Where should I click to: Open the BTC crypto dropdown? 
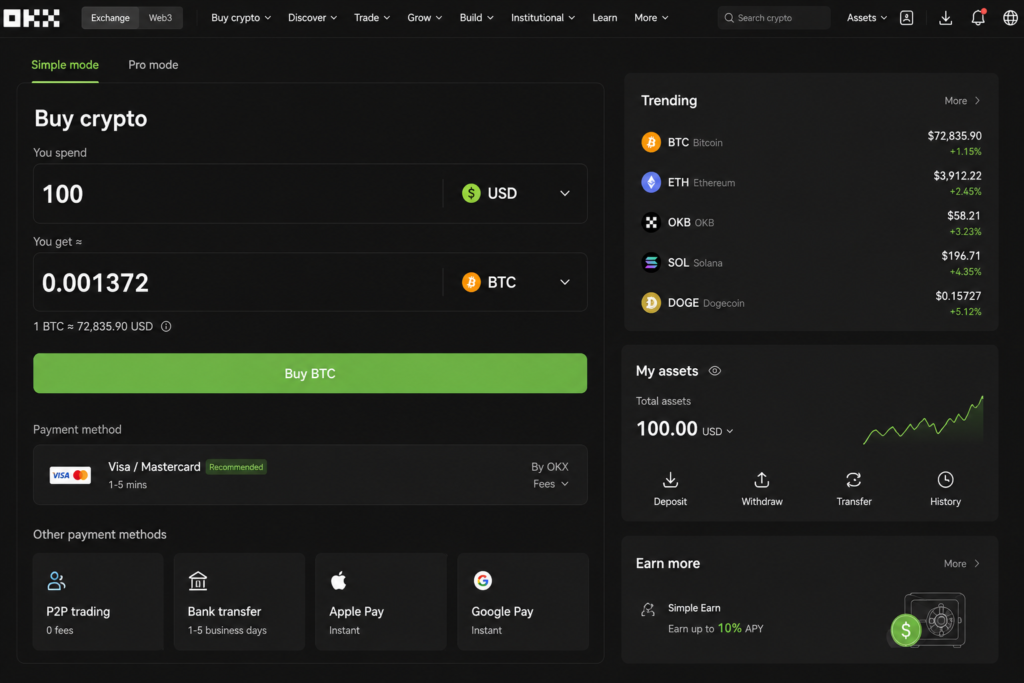pyautogui.click(x=516, y=282)
